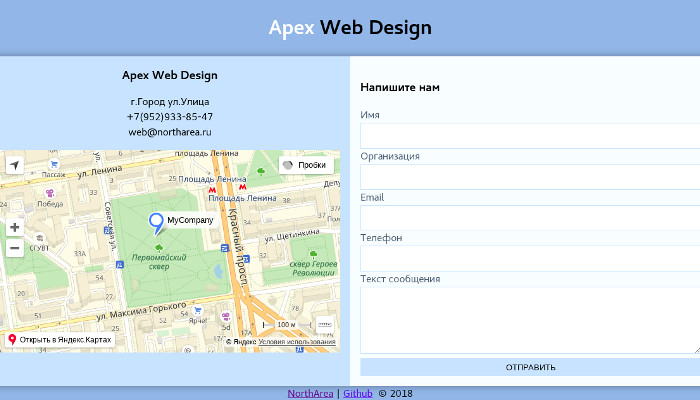Open map in Яндекс.Карты button

coord(60,340)
